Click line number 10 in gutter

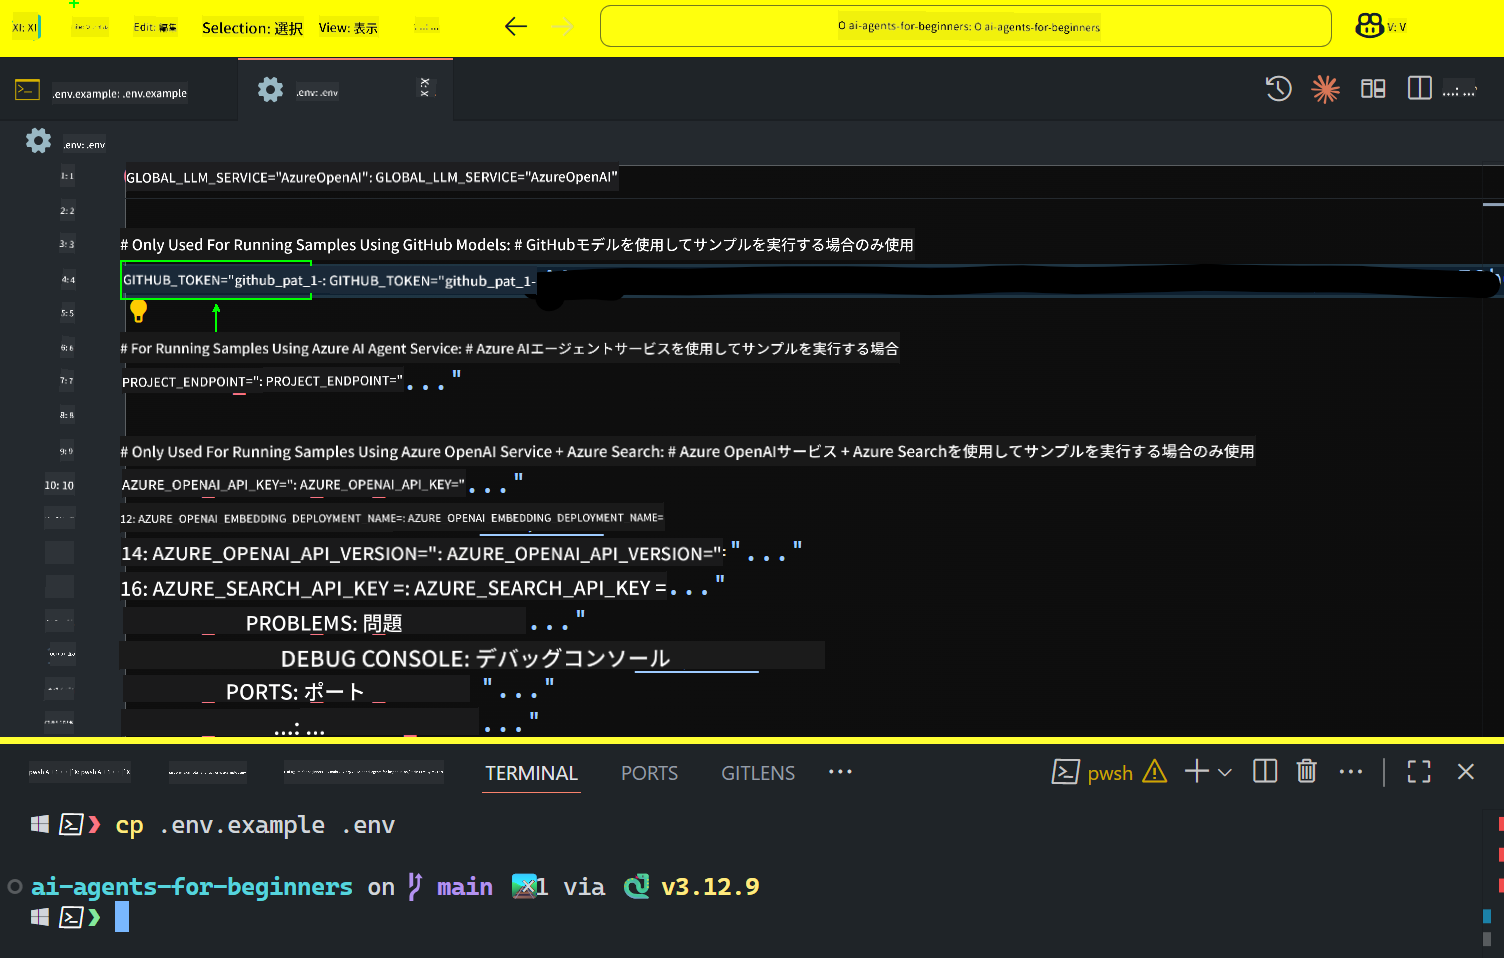(59, 485)
